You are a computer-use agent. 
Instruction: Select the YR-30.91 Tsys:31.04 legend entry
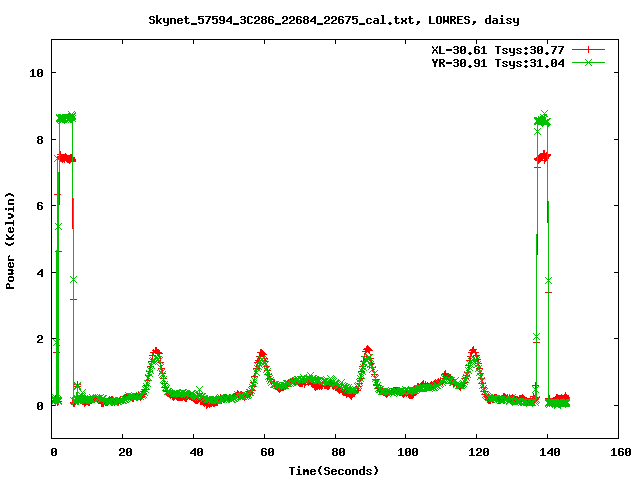498,63
